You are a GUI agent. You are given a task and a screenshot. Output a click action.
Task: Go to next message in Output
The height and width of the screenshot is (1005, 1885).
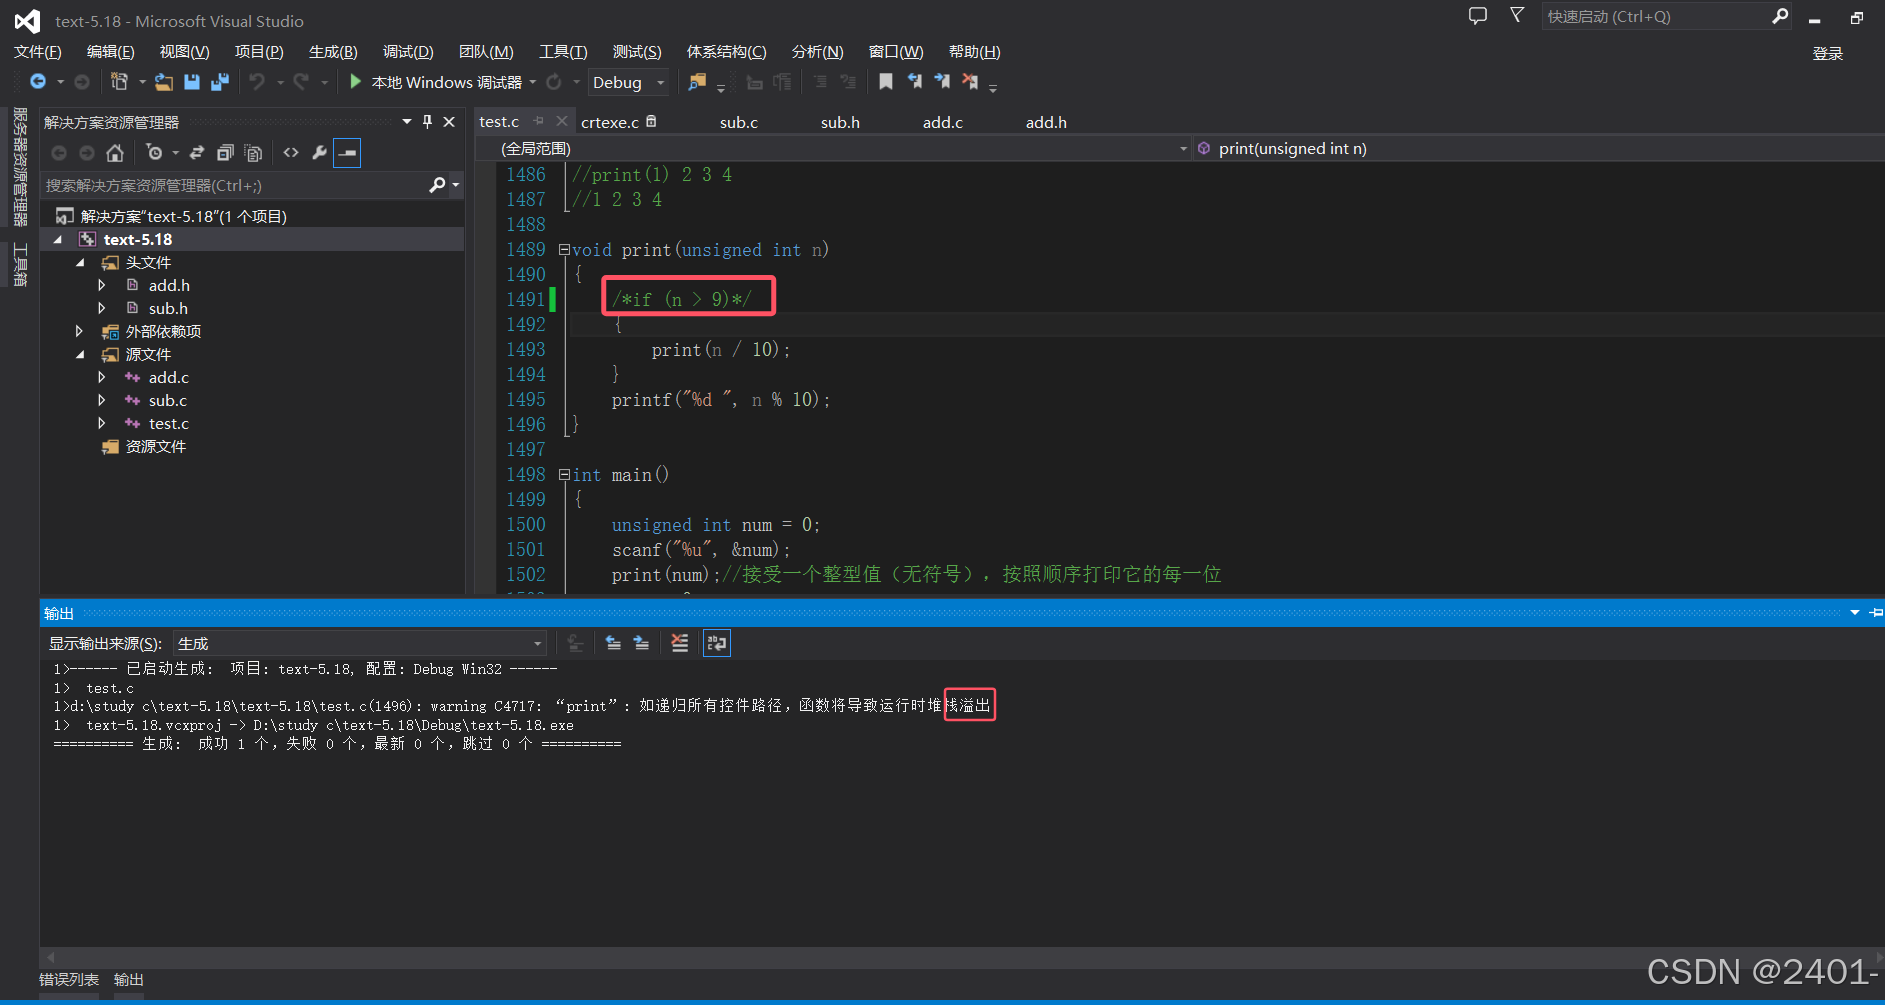pyautogui.click(x=641, y=643)
